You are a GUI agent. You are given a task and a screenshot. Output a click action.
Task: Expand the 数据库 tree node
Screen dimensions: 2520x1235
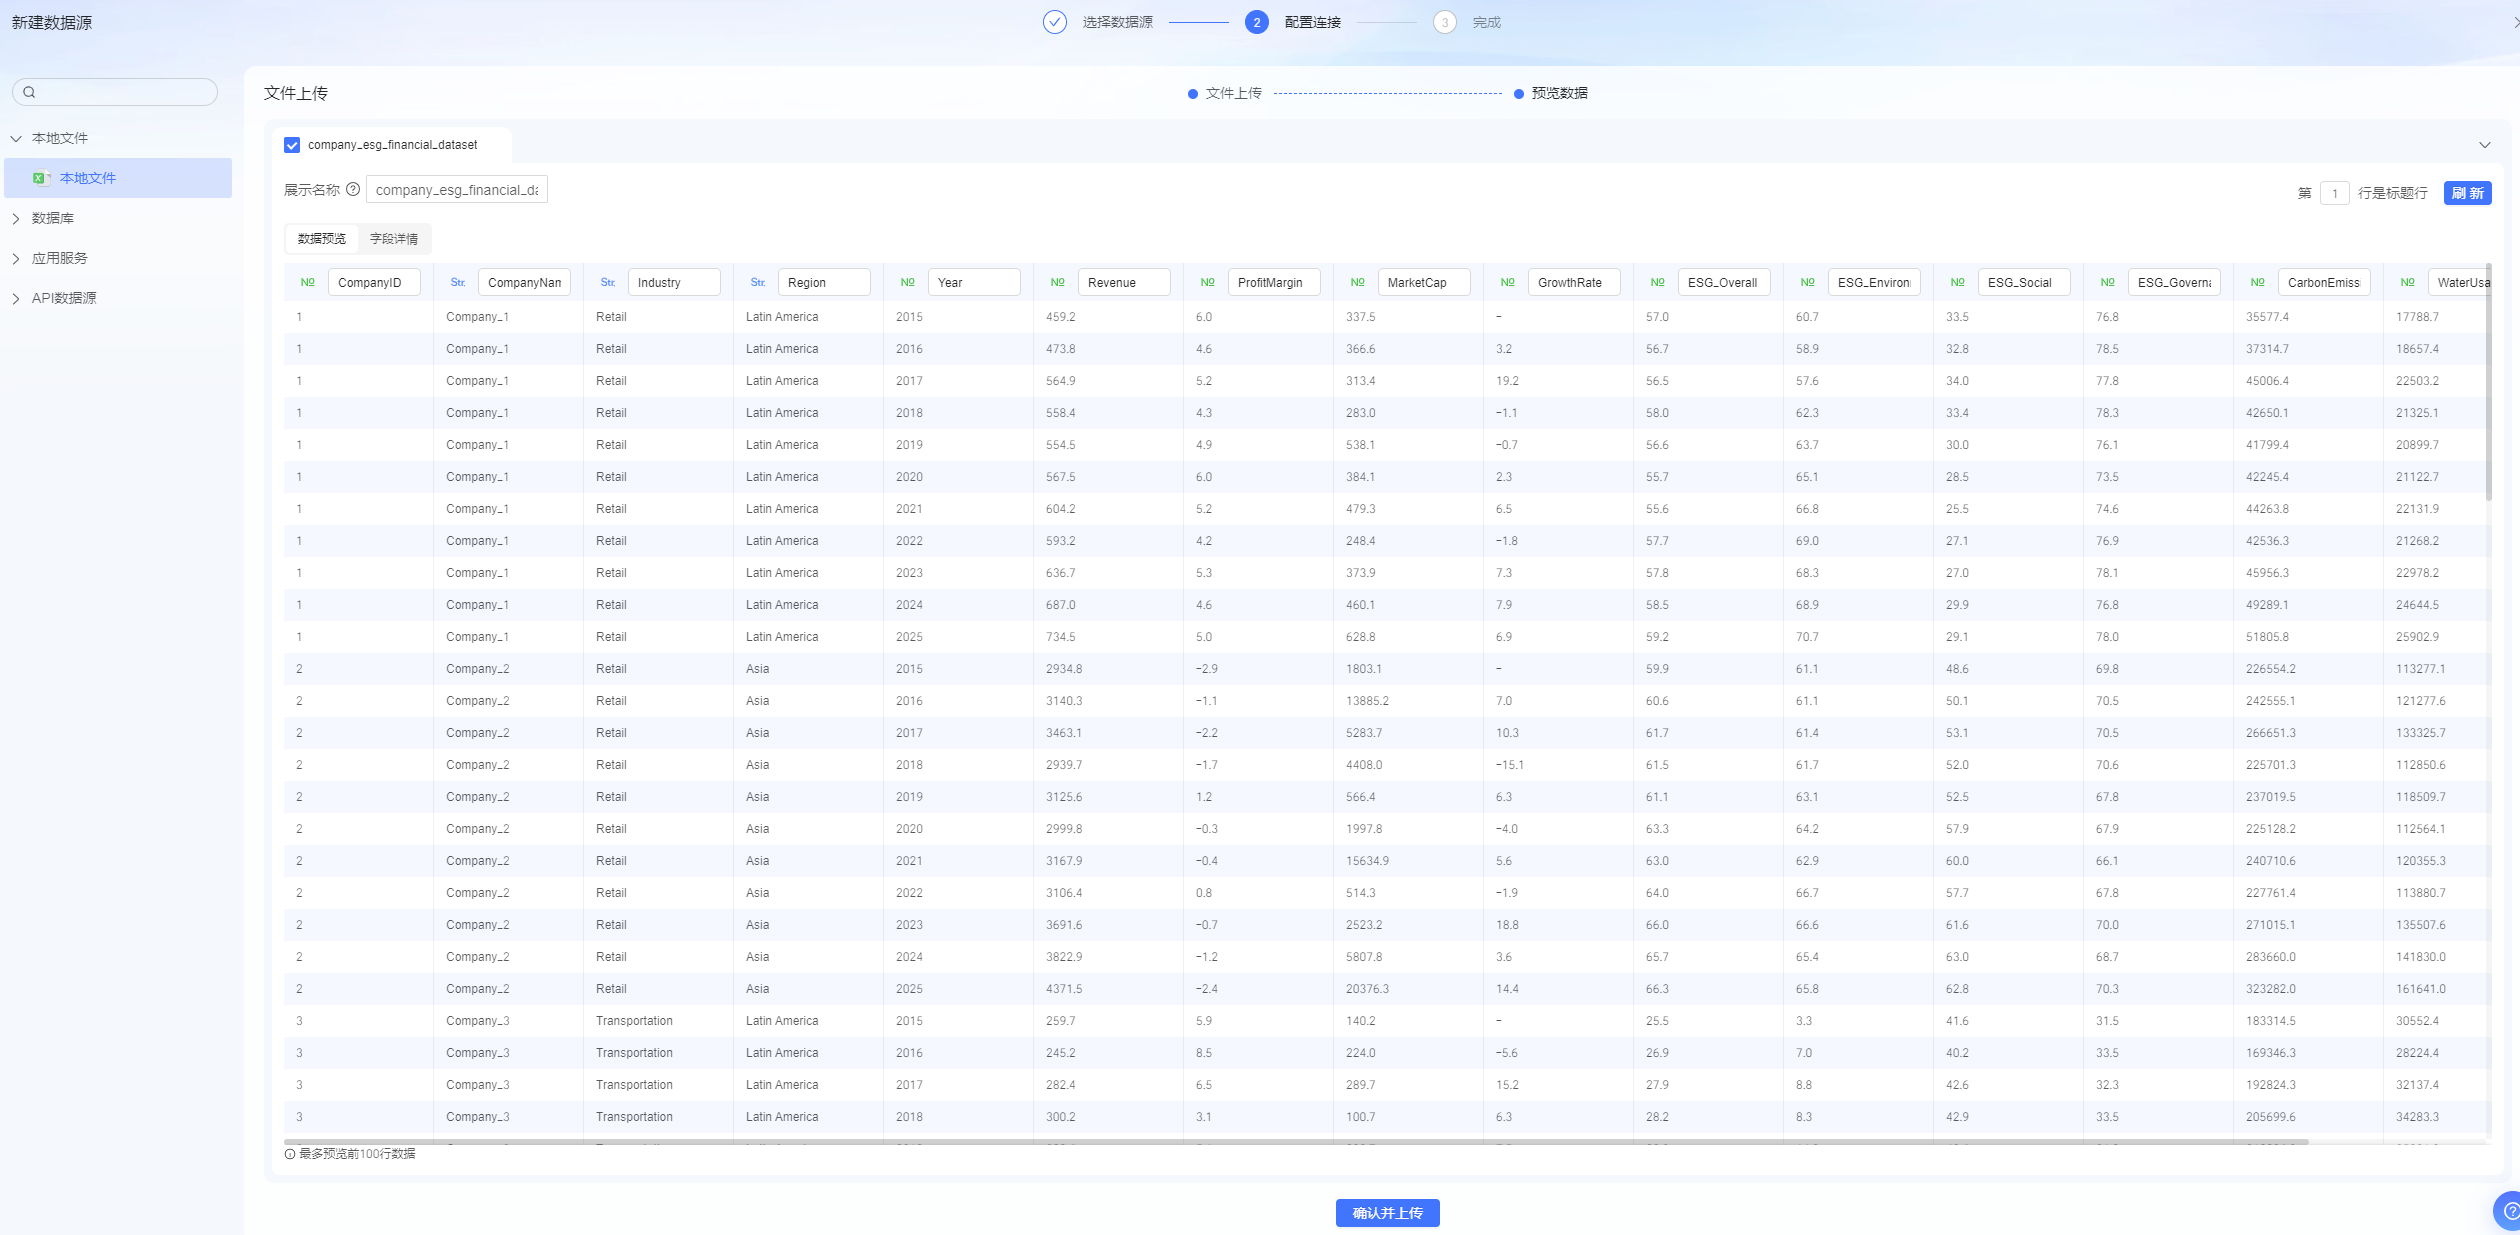16,218
